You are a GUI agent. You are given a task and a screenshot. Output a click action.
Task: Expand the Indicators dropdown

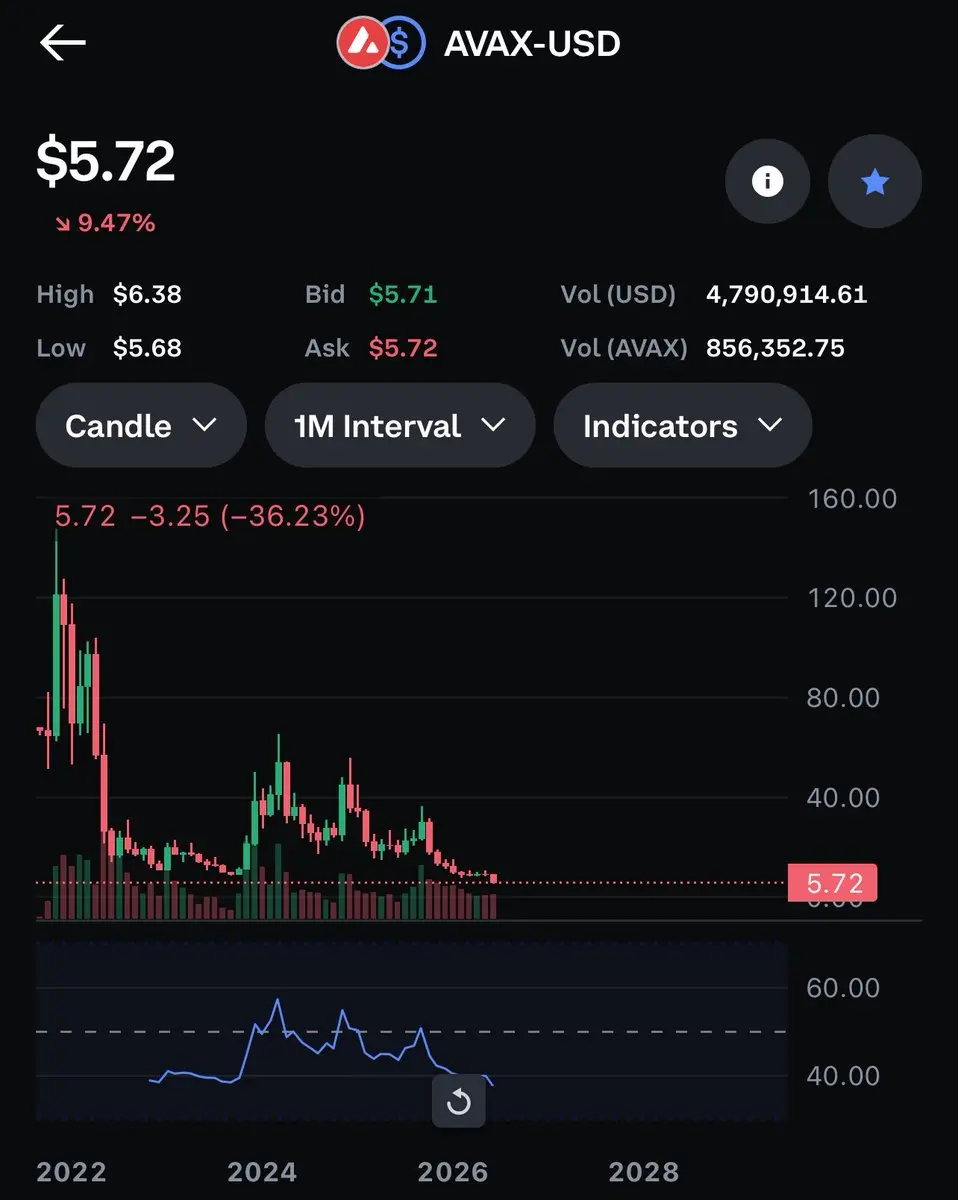click(x=682, y=426)
